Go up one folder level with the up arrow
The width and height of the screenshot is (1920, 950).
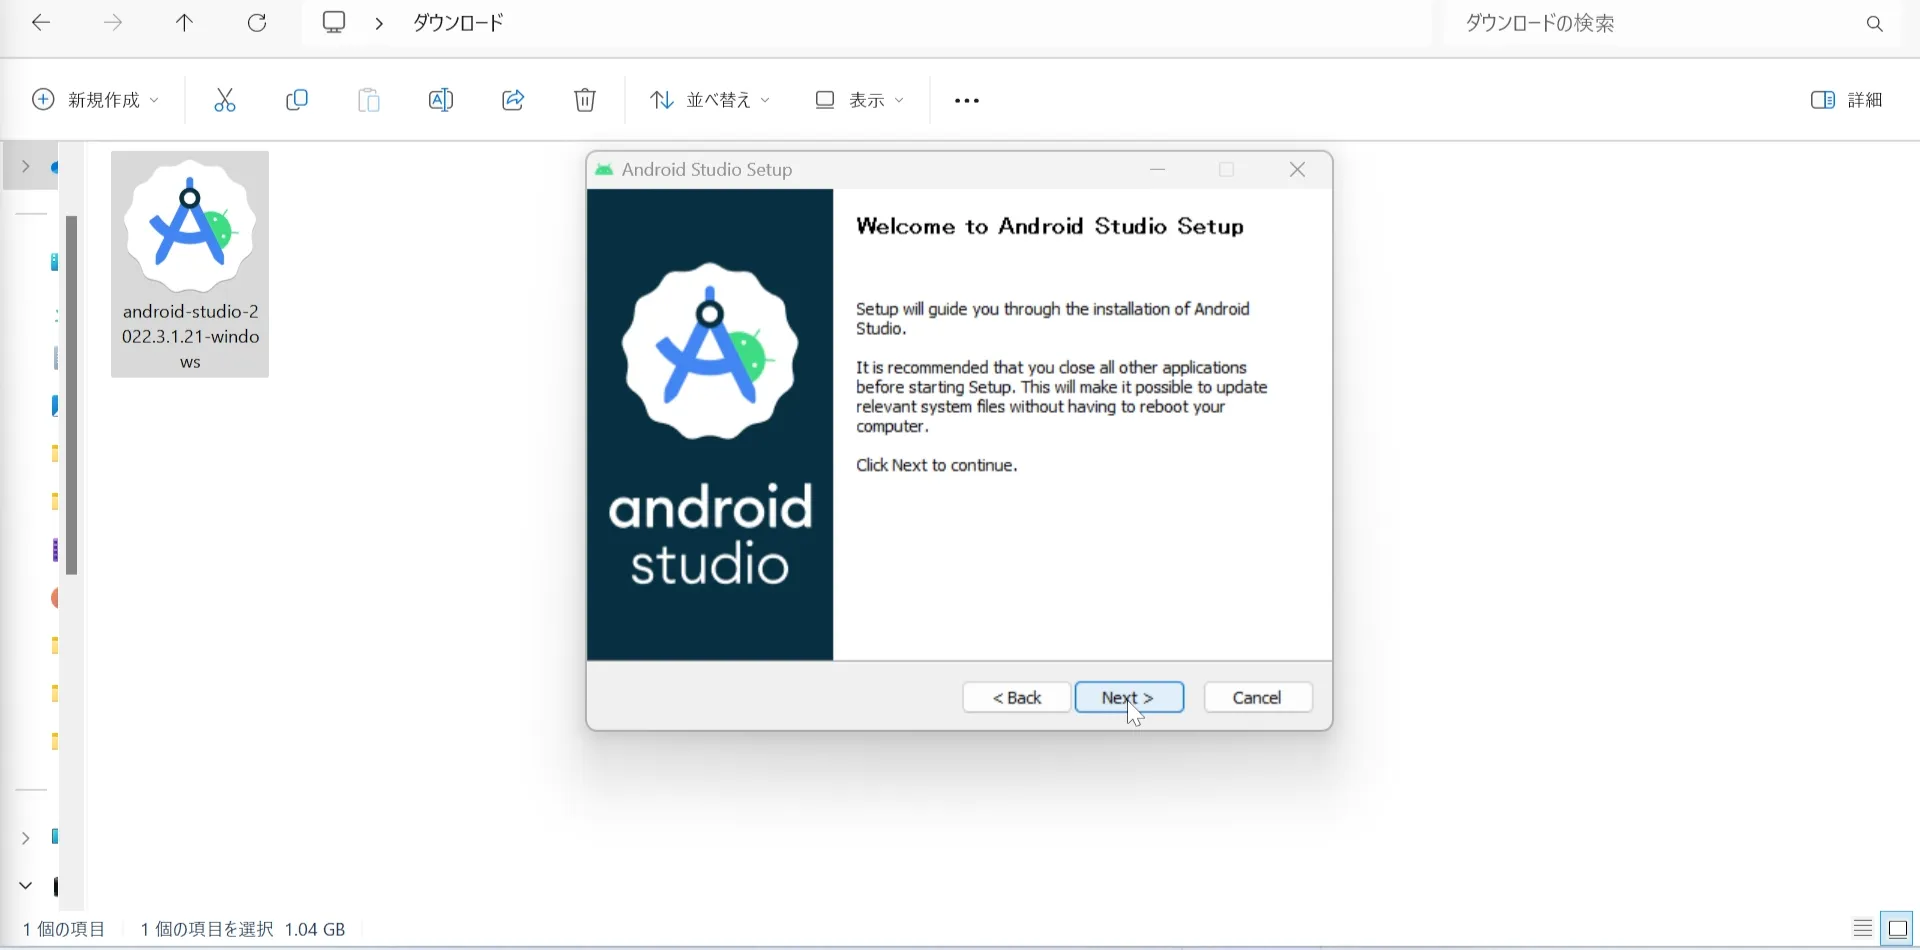pos(185,23)
